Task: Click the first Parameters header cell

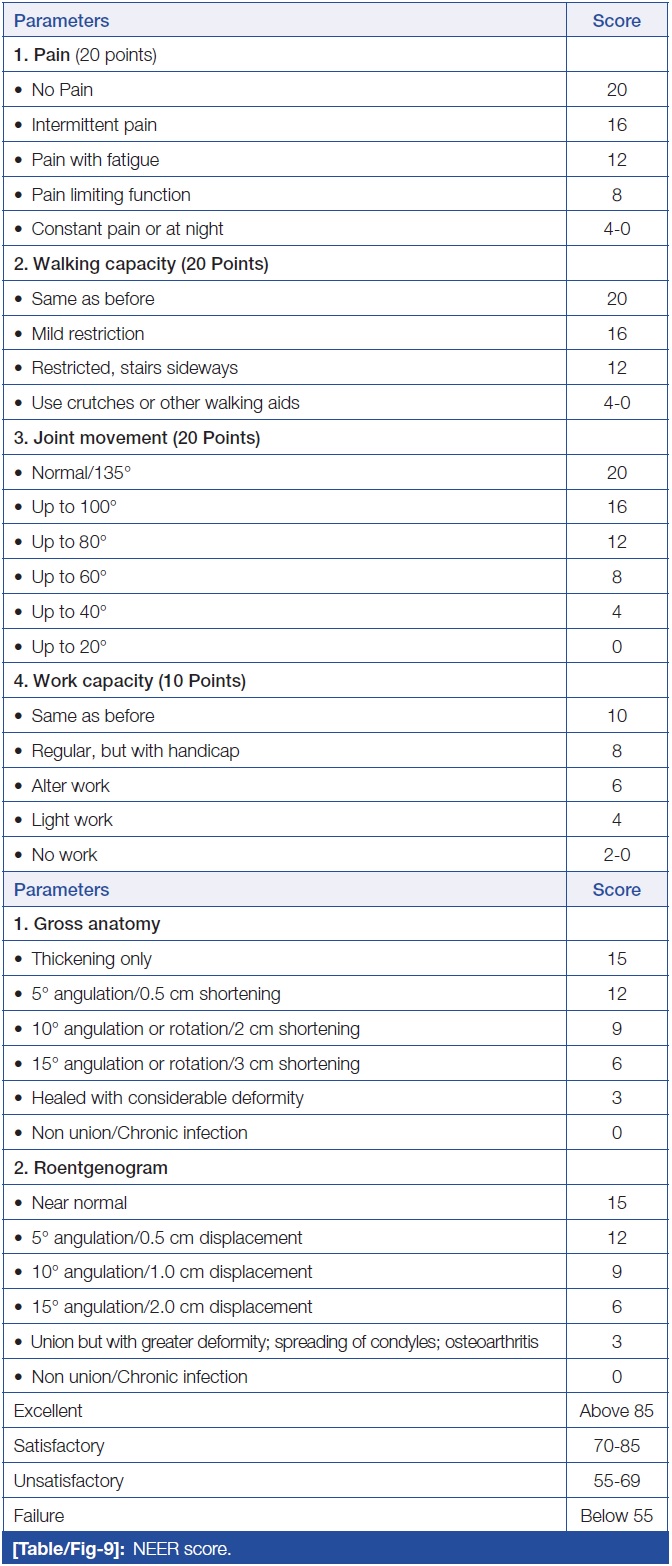Action: (62, 20)
